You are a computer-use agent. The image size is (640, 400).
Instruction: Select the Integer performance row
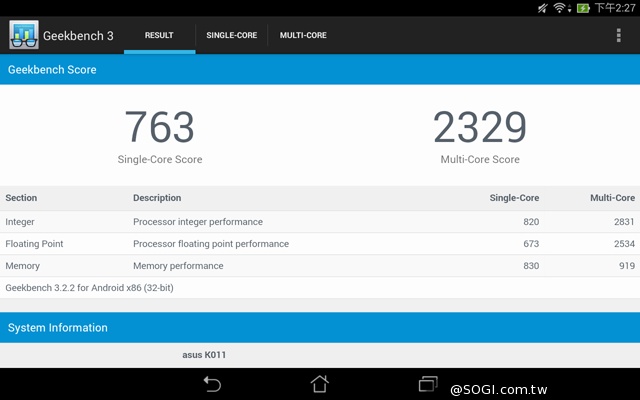coord(320,222)
